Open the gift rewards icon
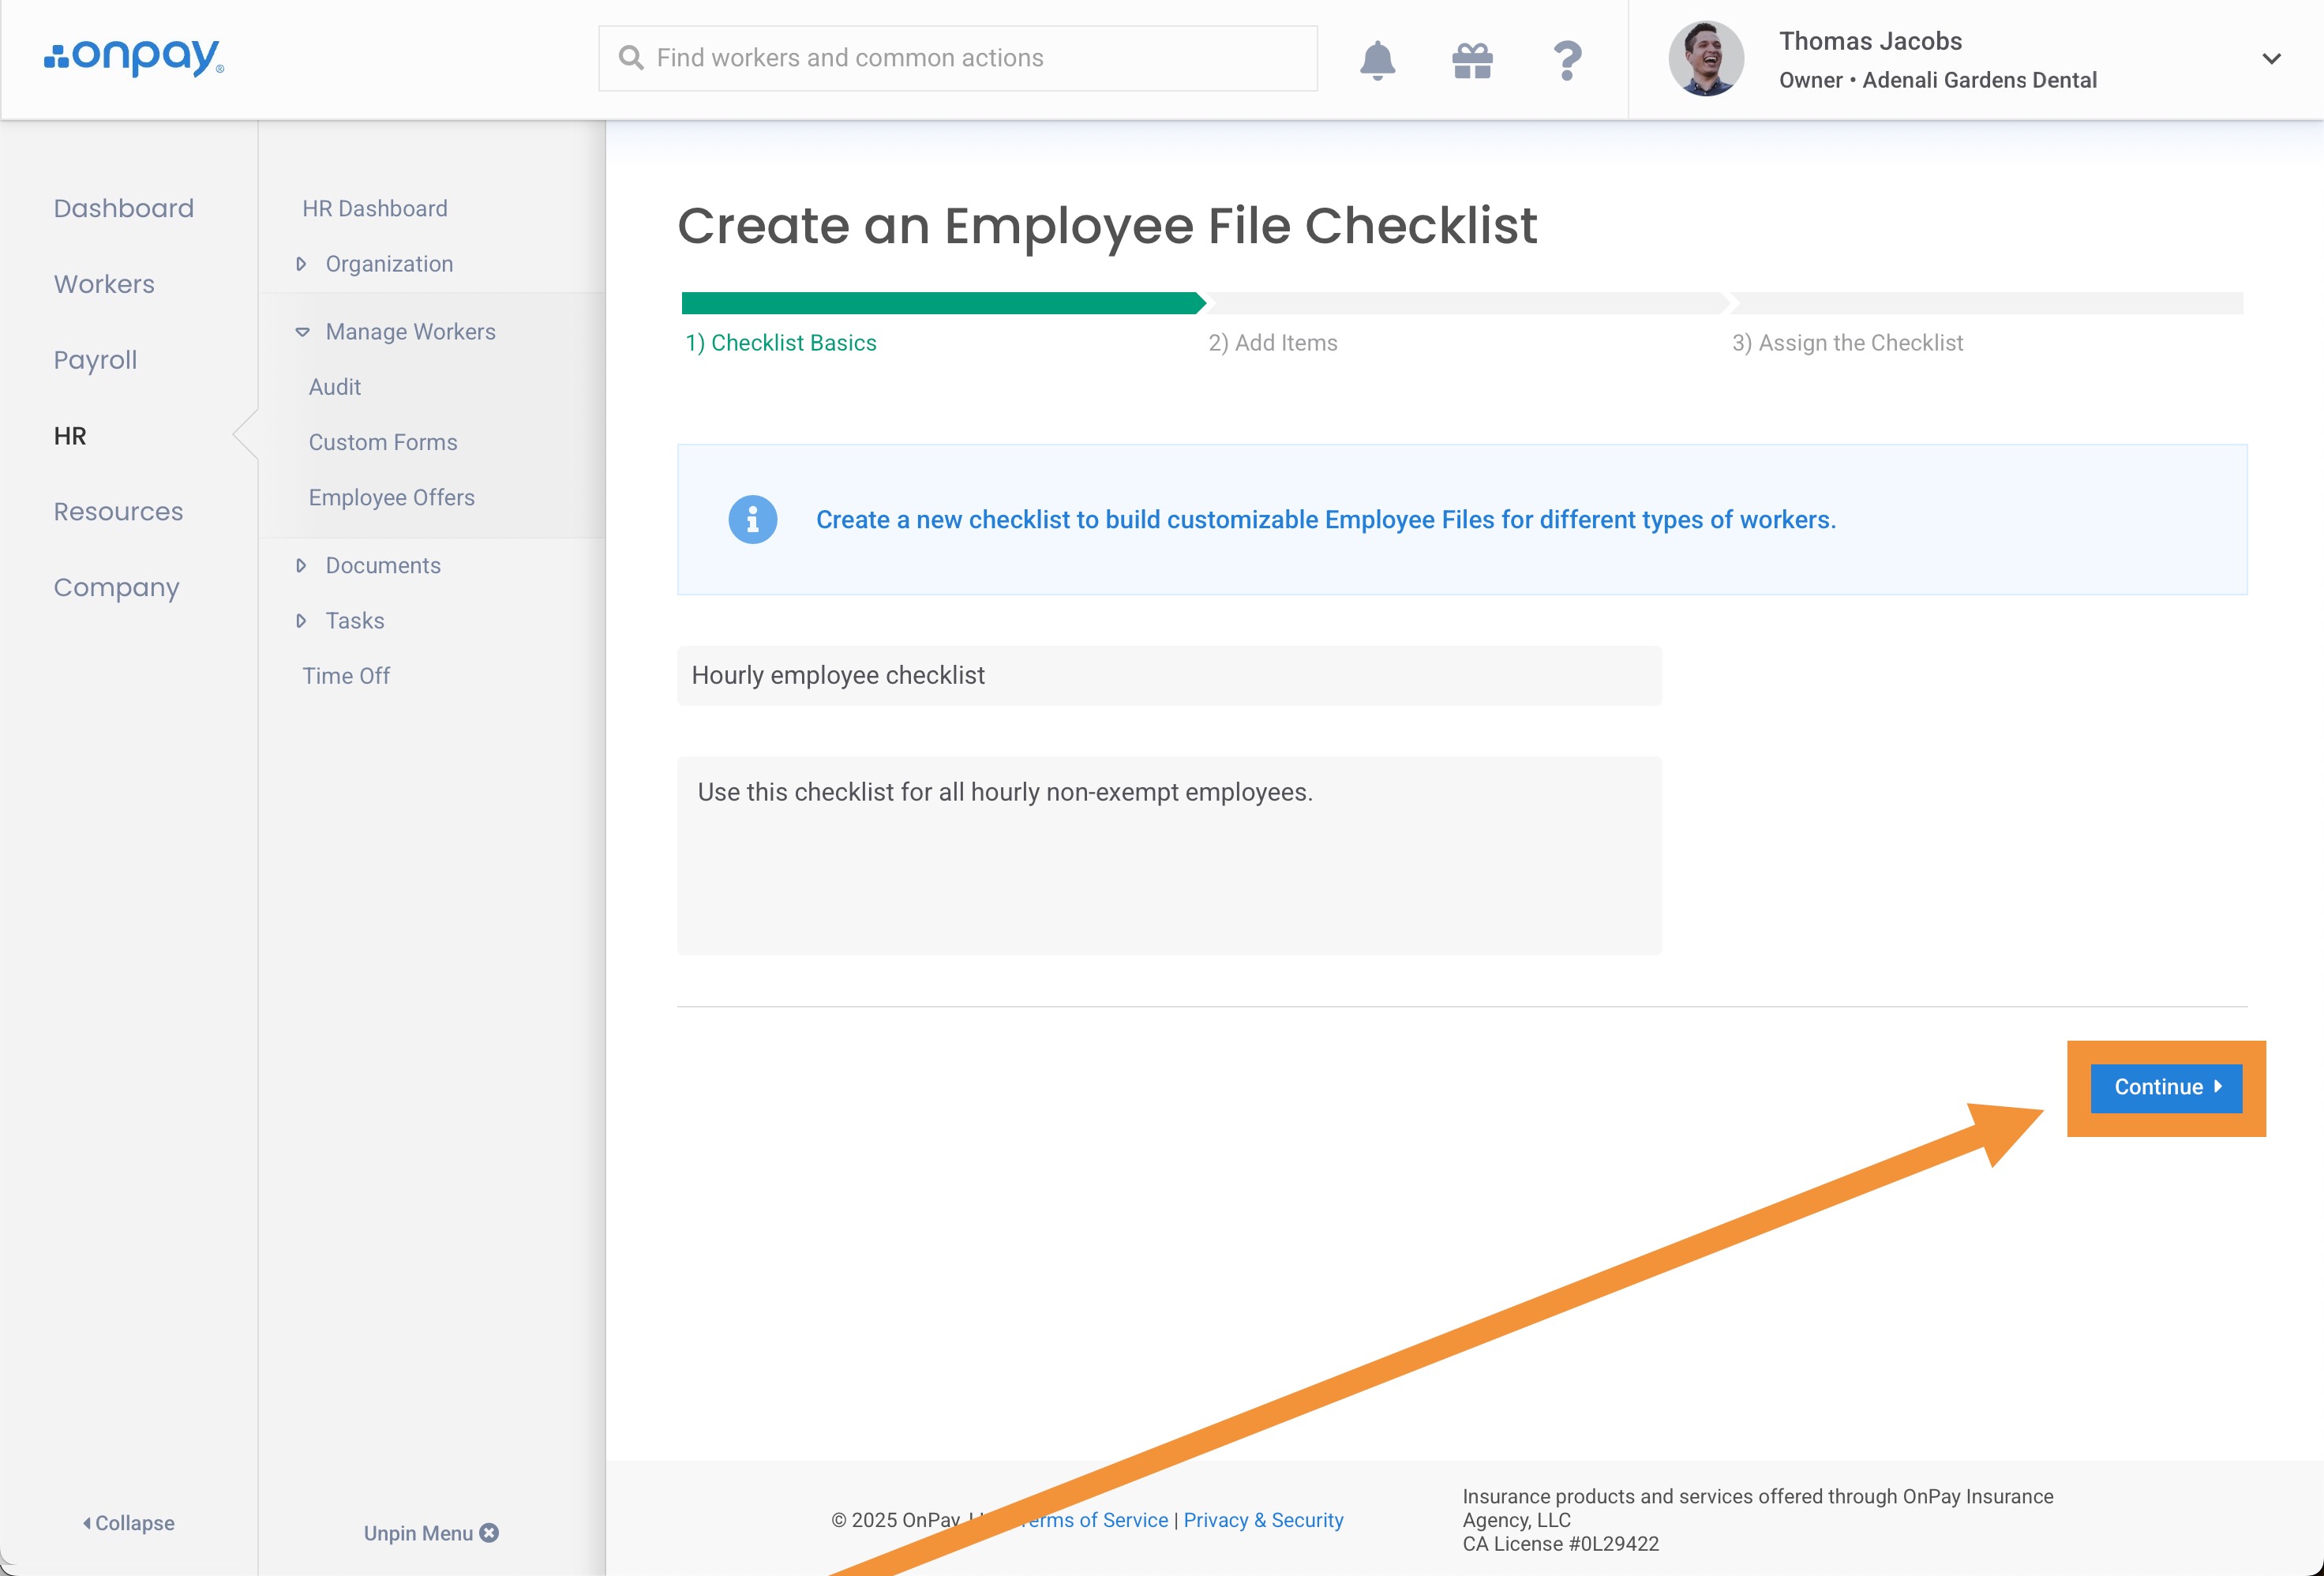The height and width of the screenshot is (1576, 2324). click(1472, 60)
